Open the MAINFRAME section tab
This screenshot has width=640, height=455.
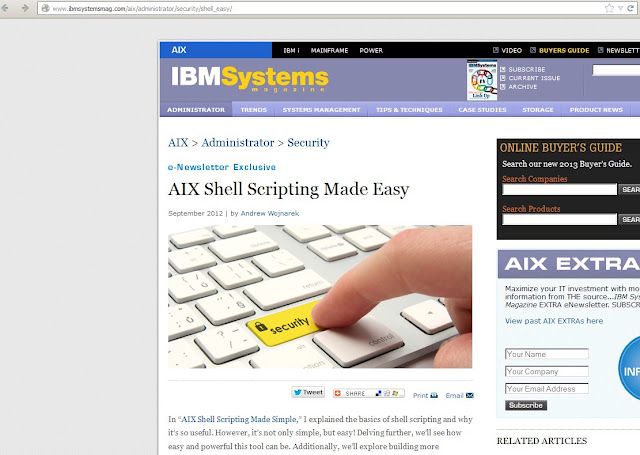pos(329,51)
